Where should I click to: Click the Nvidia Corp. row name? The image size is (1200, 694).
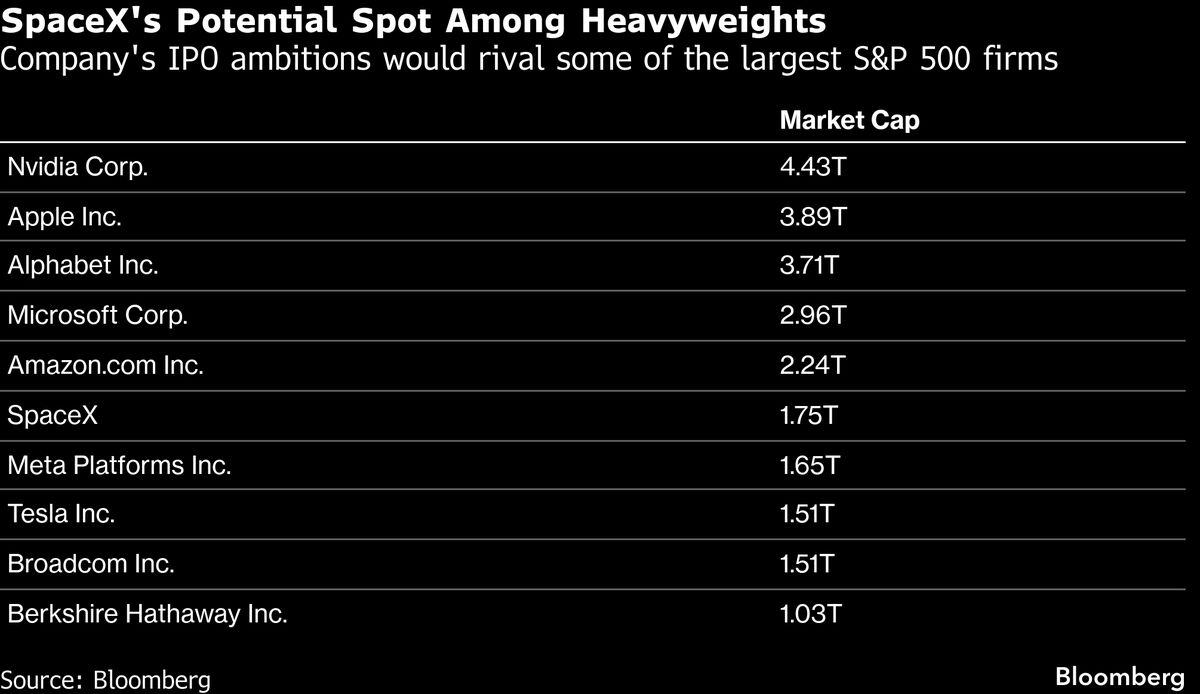point(77,168)
